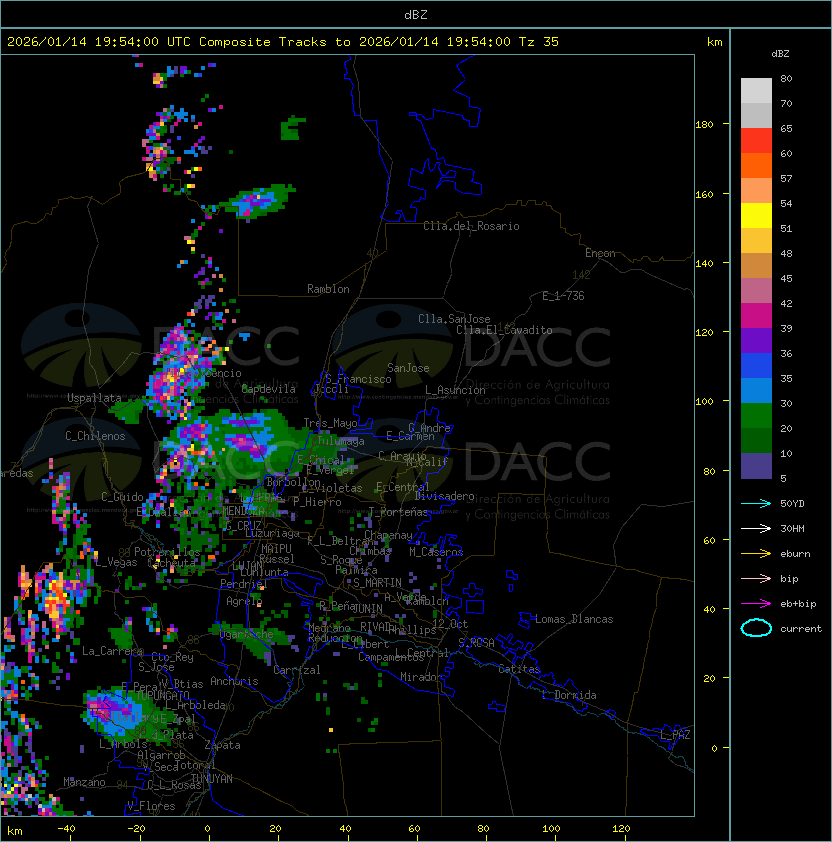Click the L_PAZ place label
832x842 pixels.
[x=675, y=735]
